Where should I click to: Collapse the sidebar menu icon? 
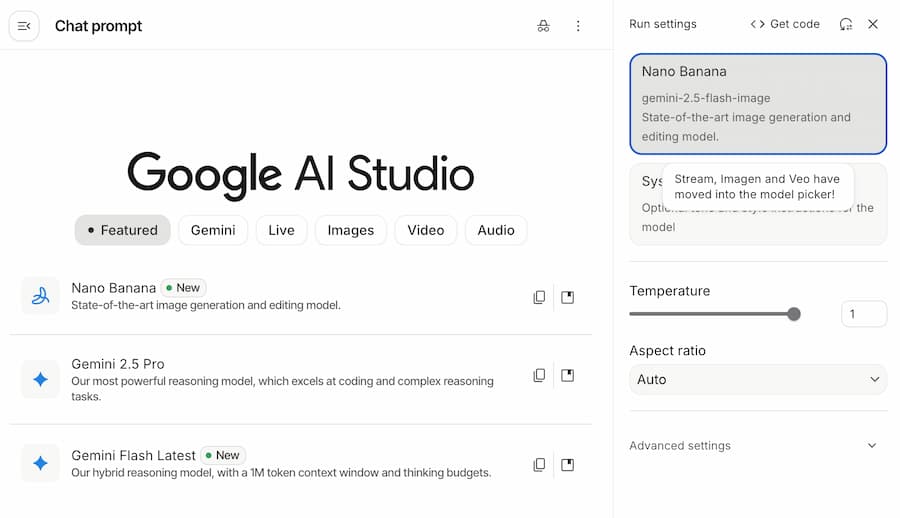pyautogui.click(x=24, y=26)
